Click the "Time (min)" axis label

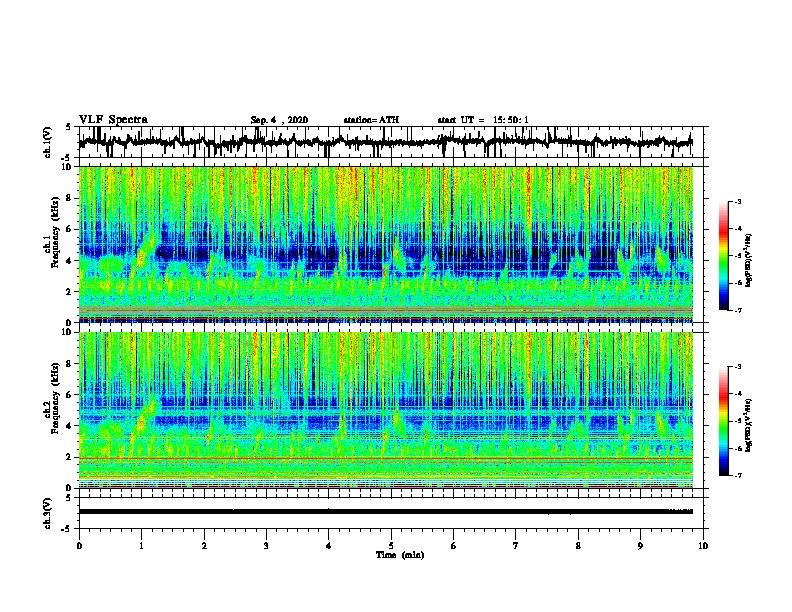[400, 555]
